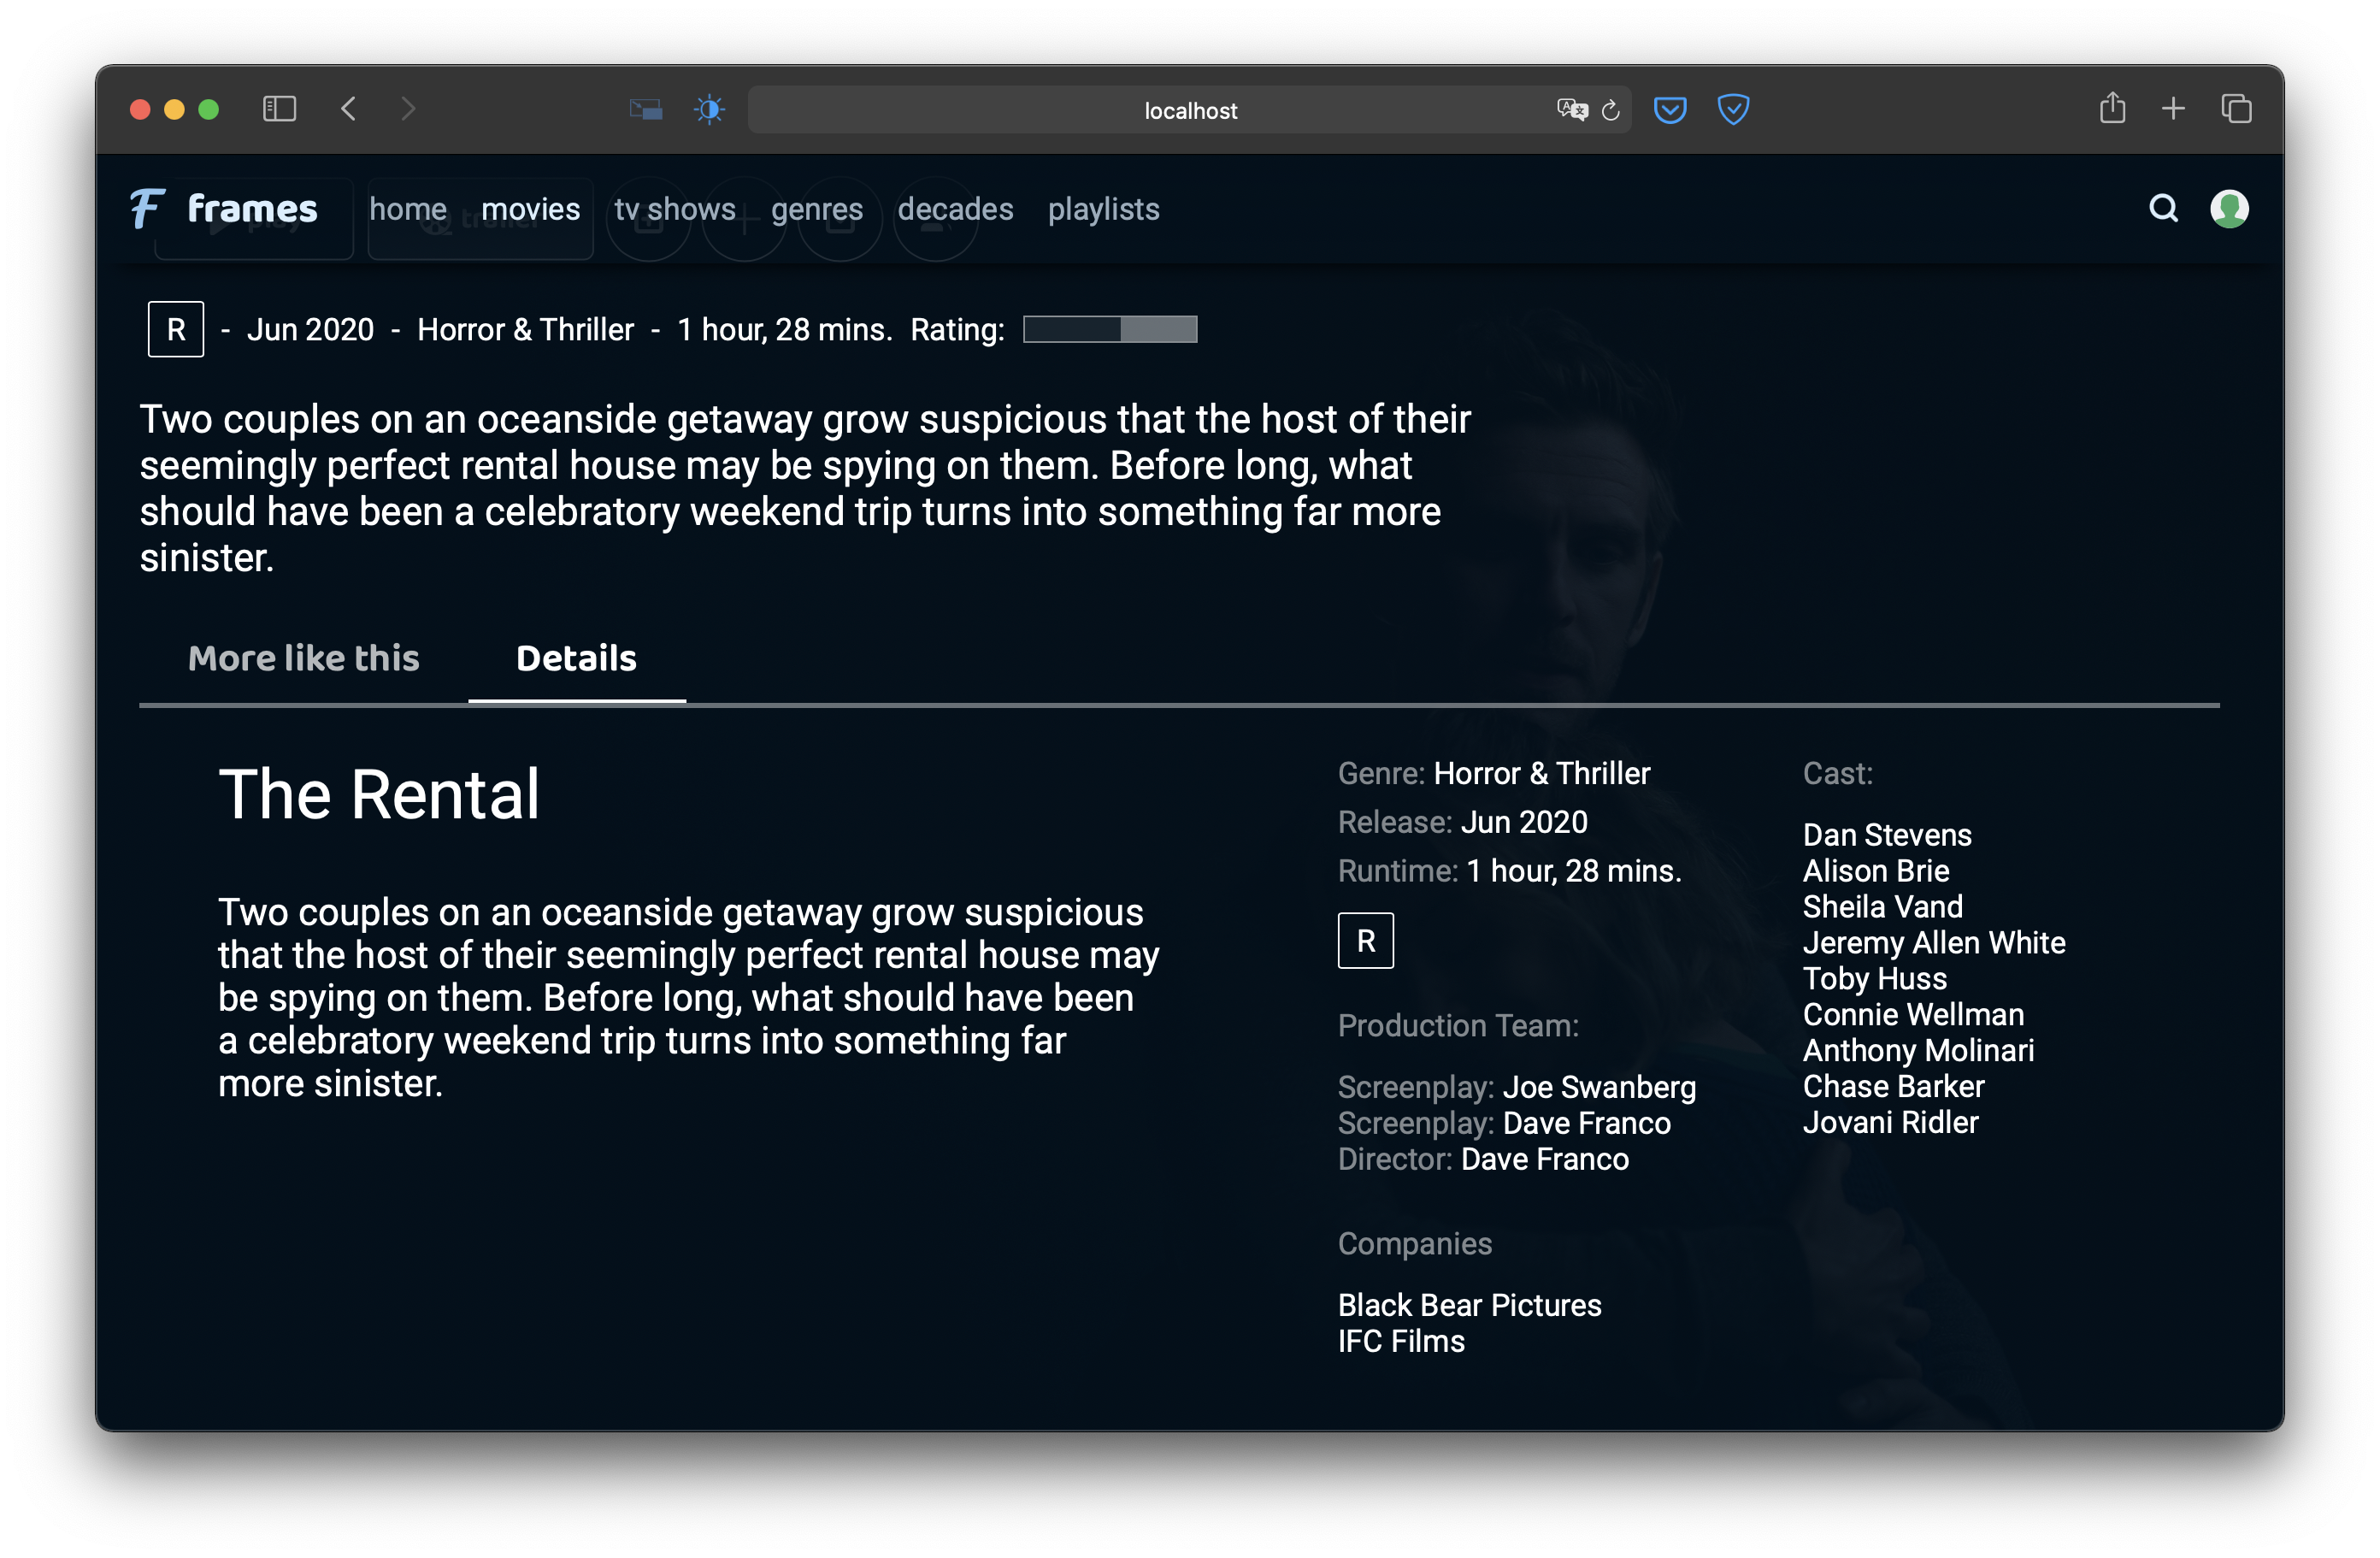Click Dave Franco as Director

(x=1544, y=1159)
